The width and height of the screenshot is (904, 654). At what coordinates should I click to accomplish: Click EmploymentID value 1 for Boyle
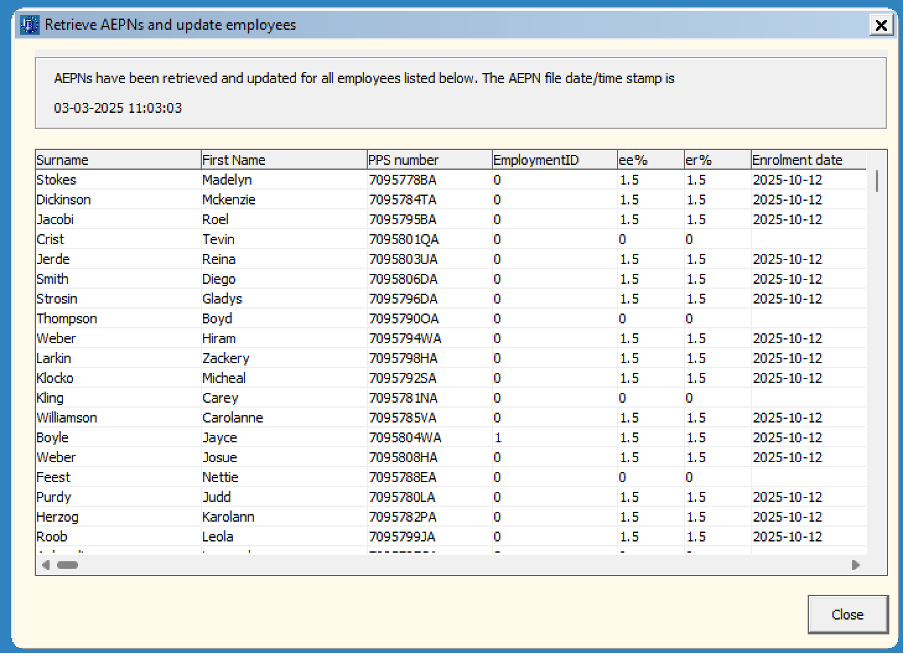tap(497, 437)
